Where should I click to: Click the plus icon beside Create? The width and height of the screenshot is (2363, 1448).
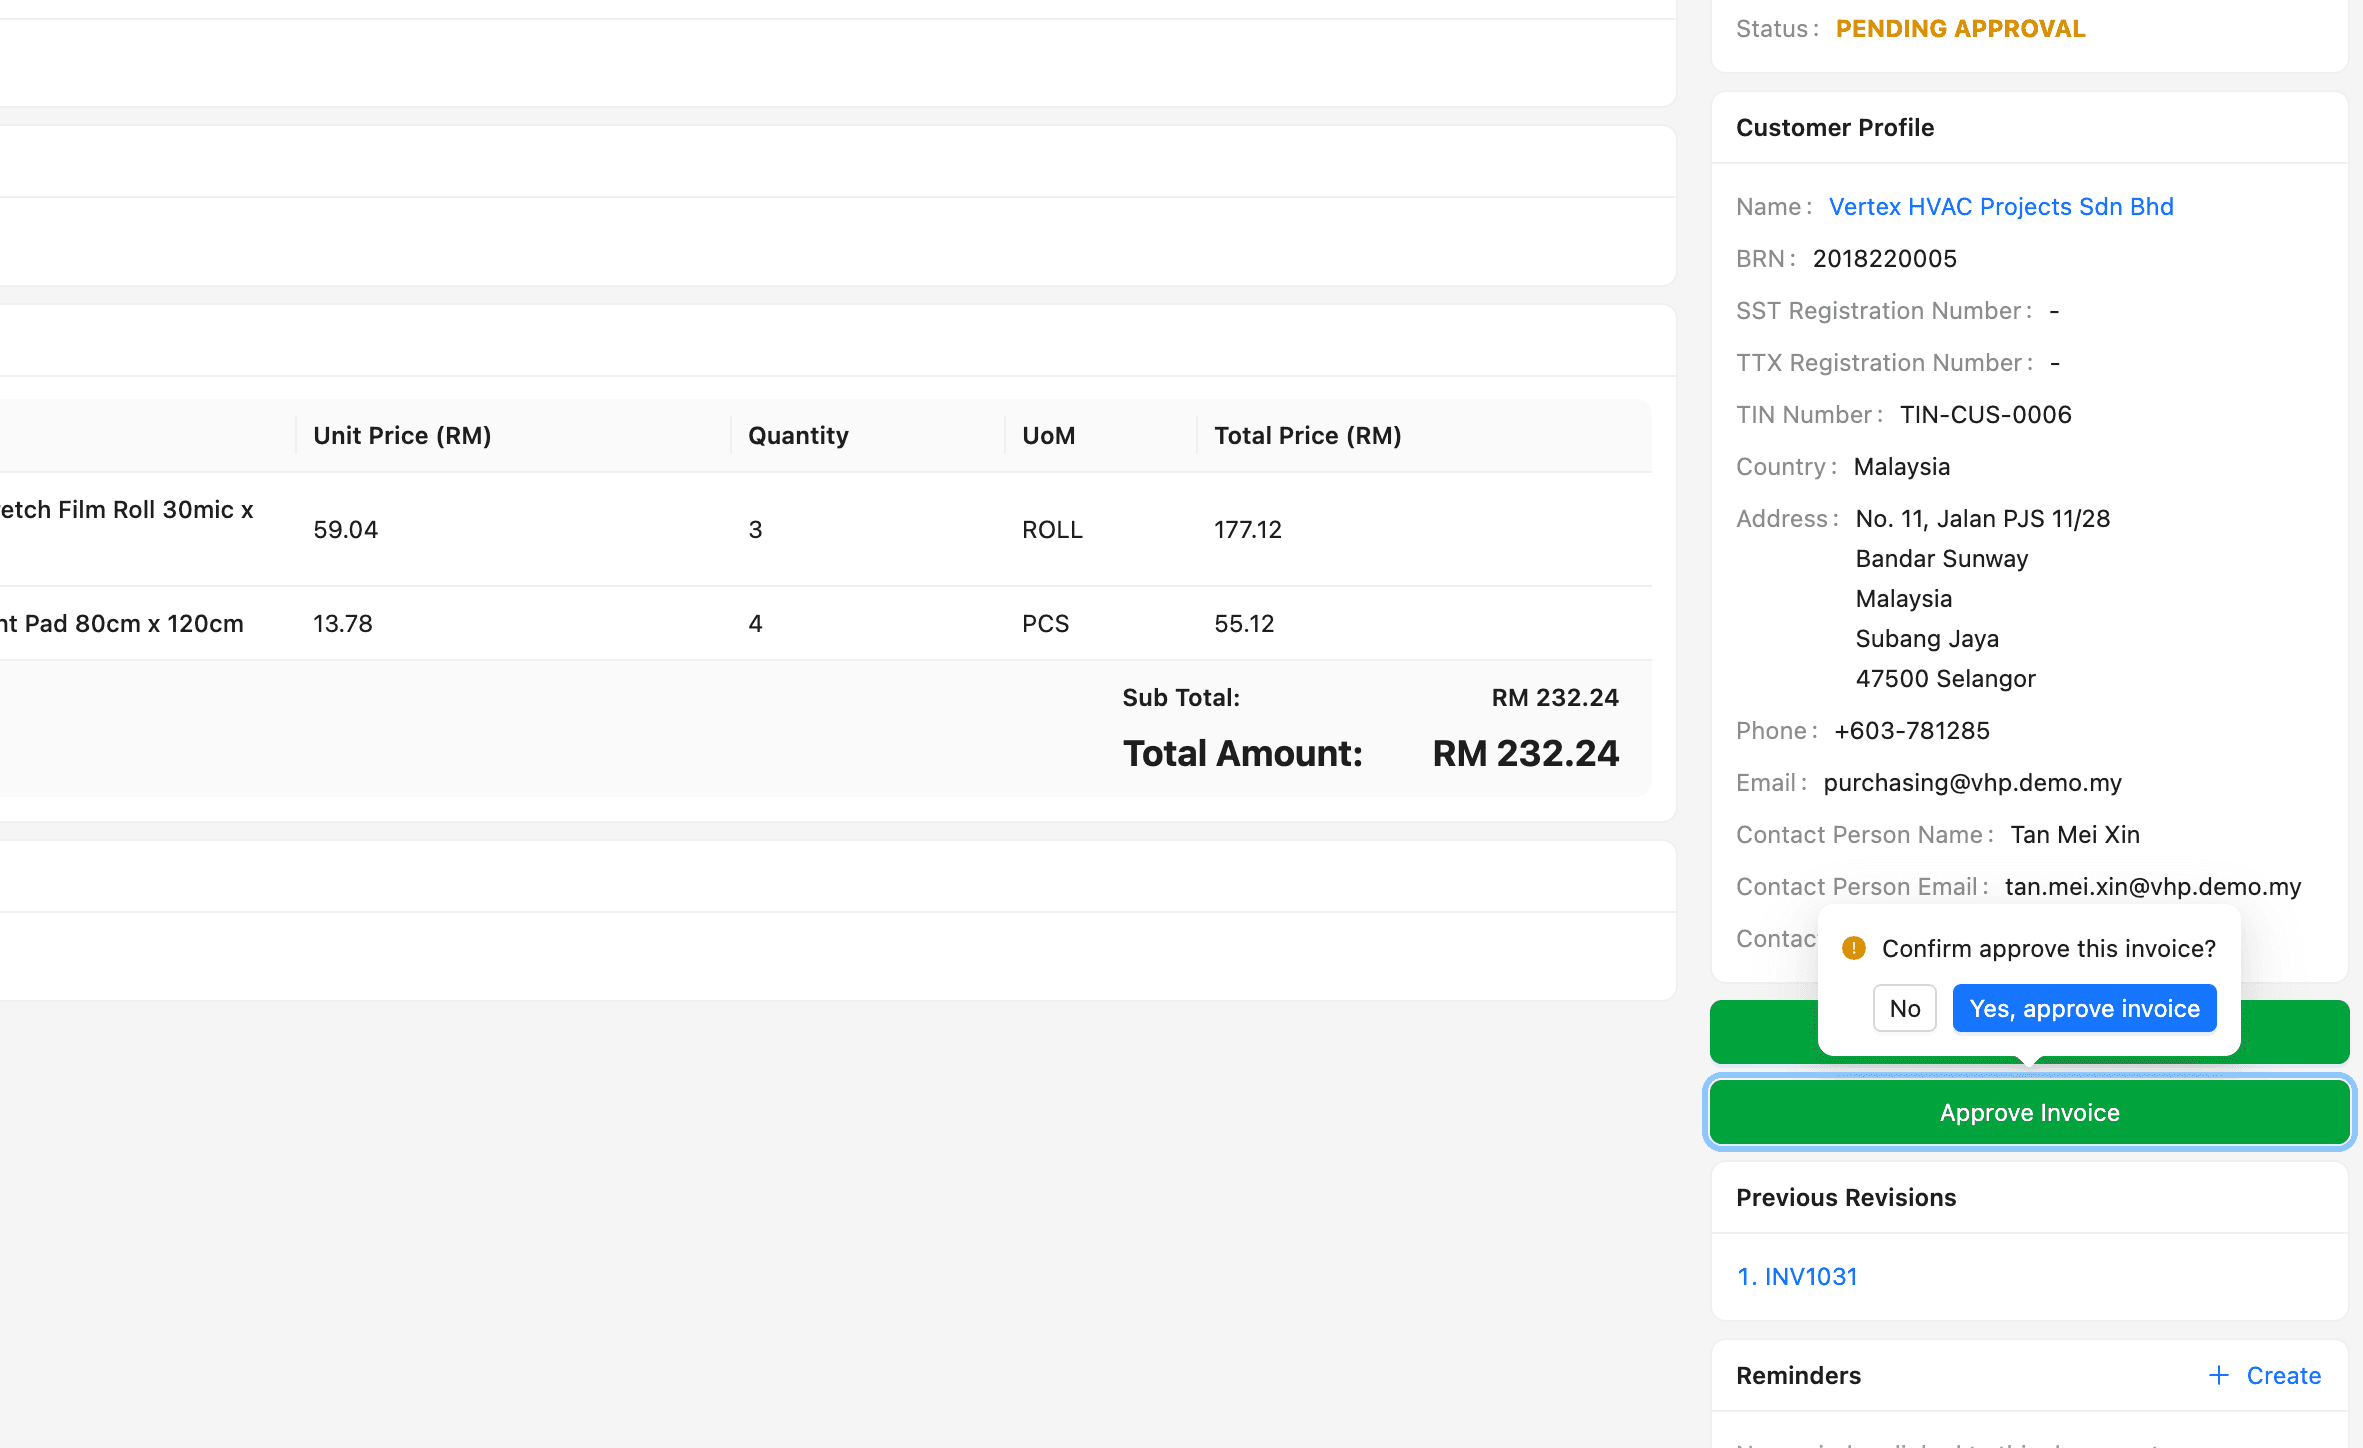[x=2218, y=1375]
